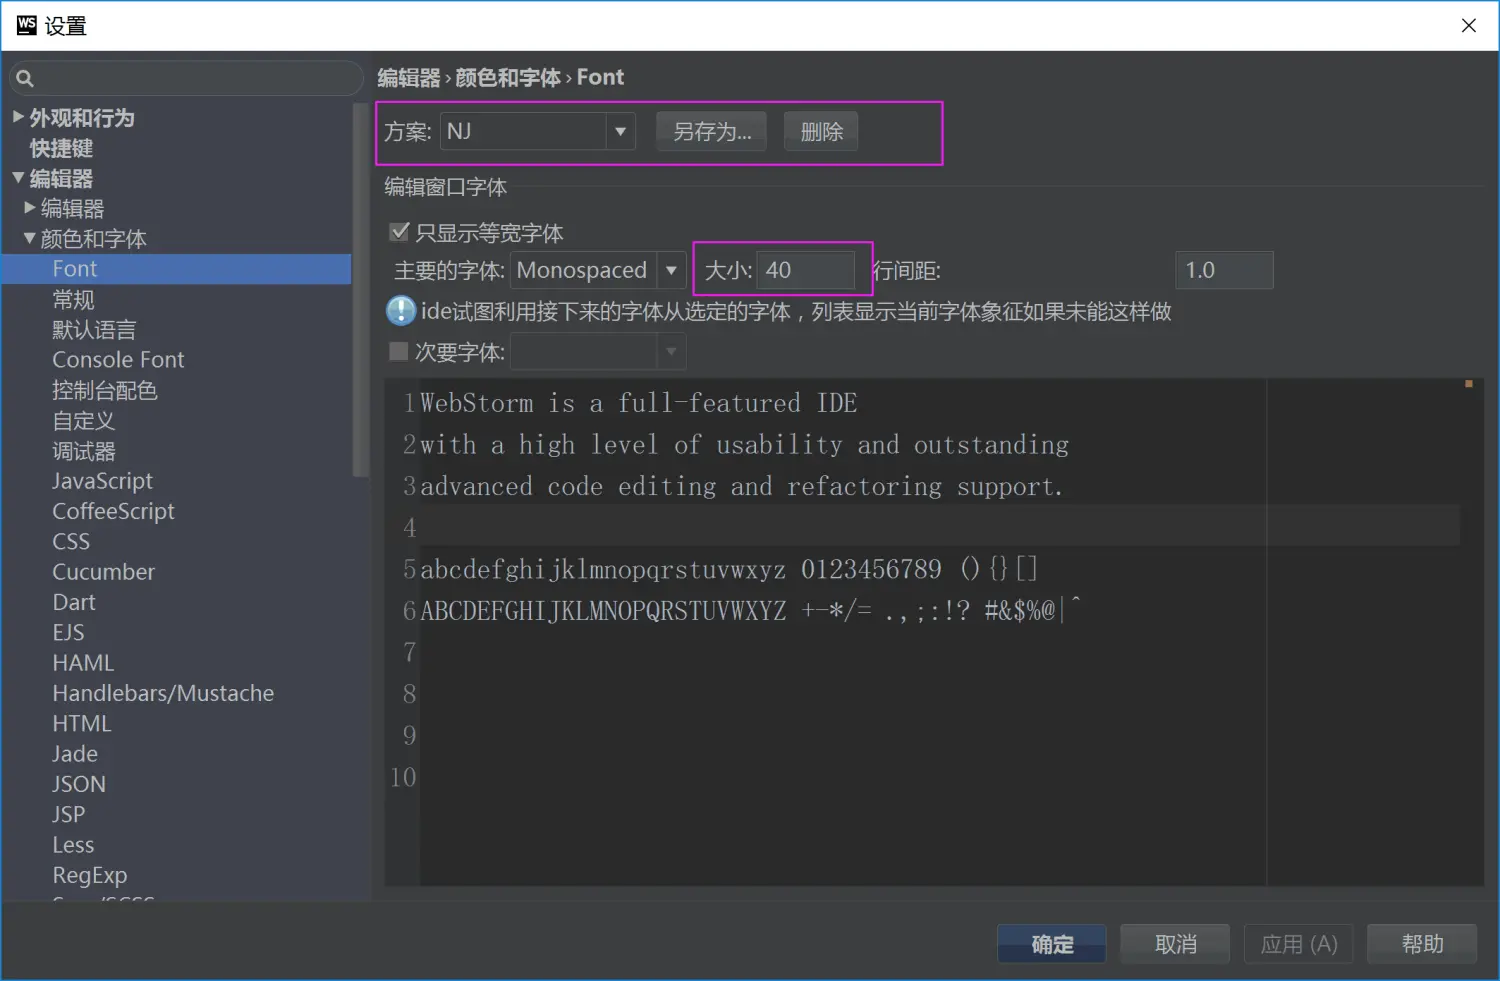Open JavaScript color settings

tap(102, 481)
